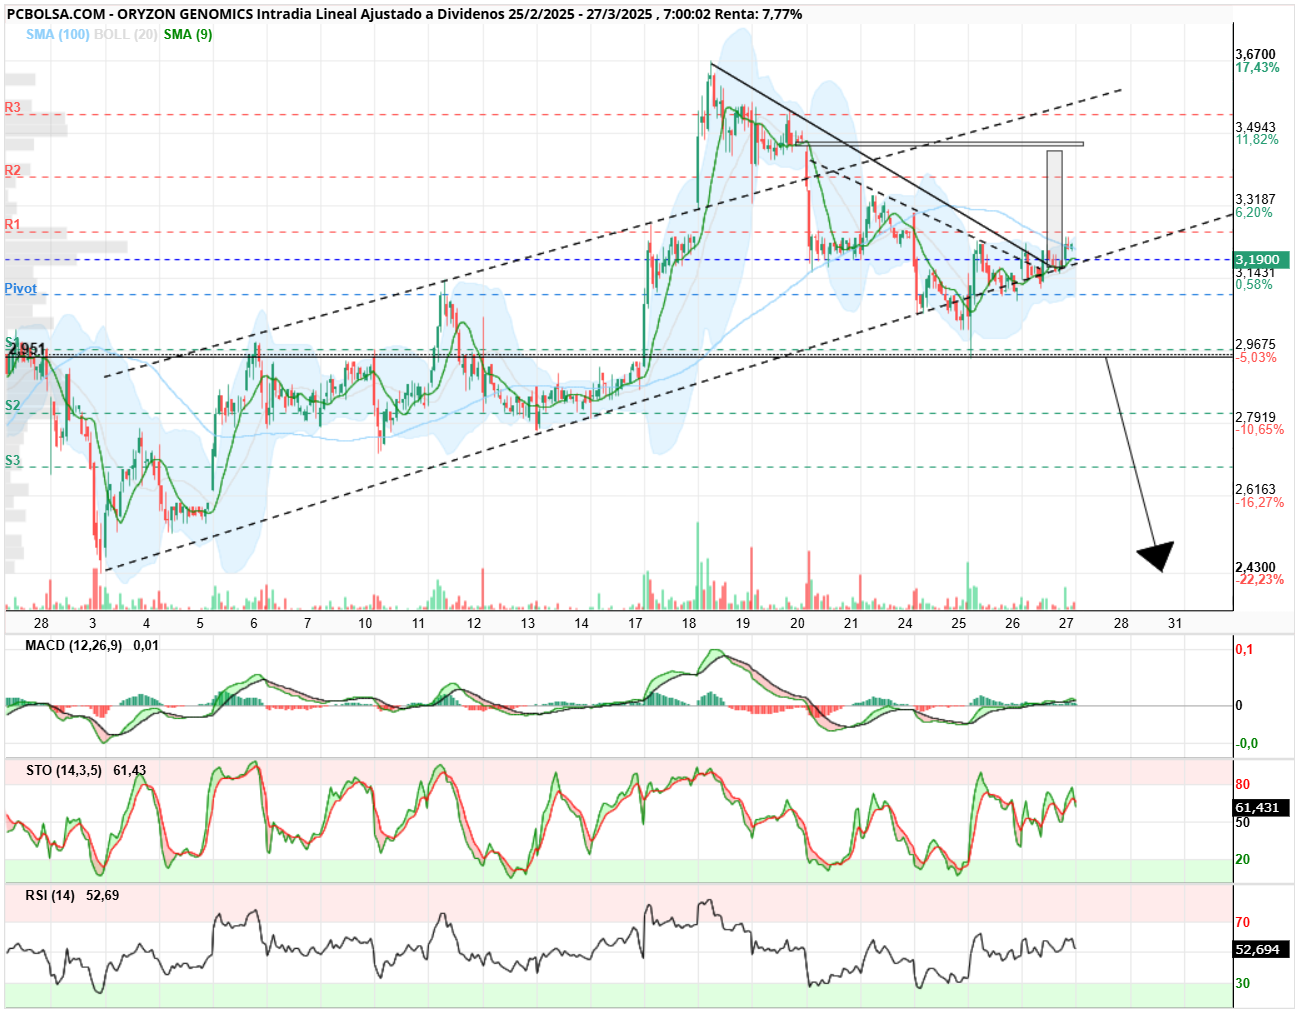This screenshot has height=1013, width=1299.
Task: Click the R1 resistance label
Action: (x=12, y=224)
